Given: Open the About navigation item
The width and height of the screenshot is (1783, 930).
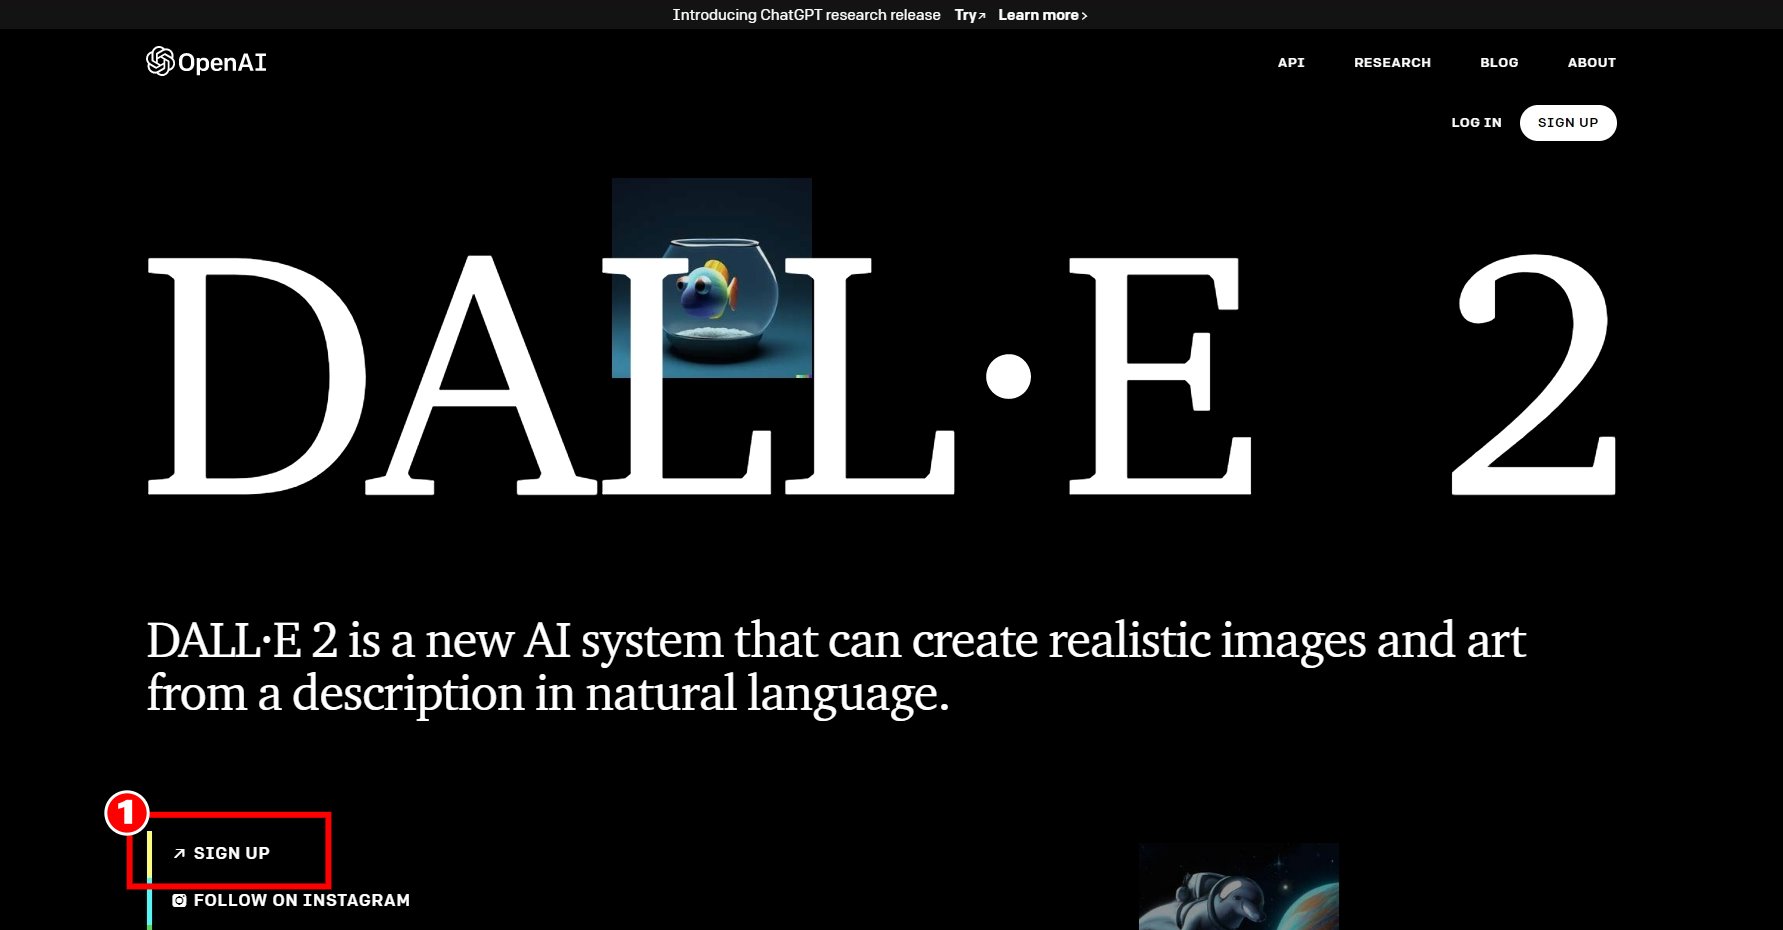Looking at the screenshot, I should click(x=1591, y=62).
